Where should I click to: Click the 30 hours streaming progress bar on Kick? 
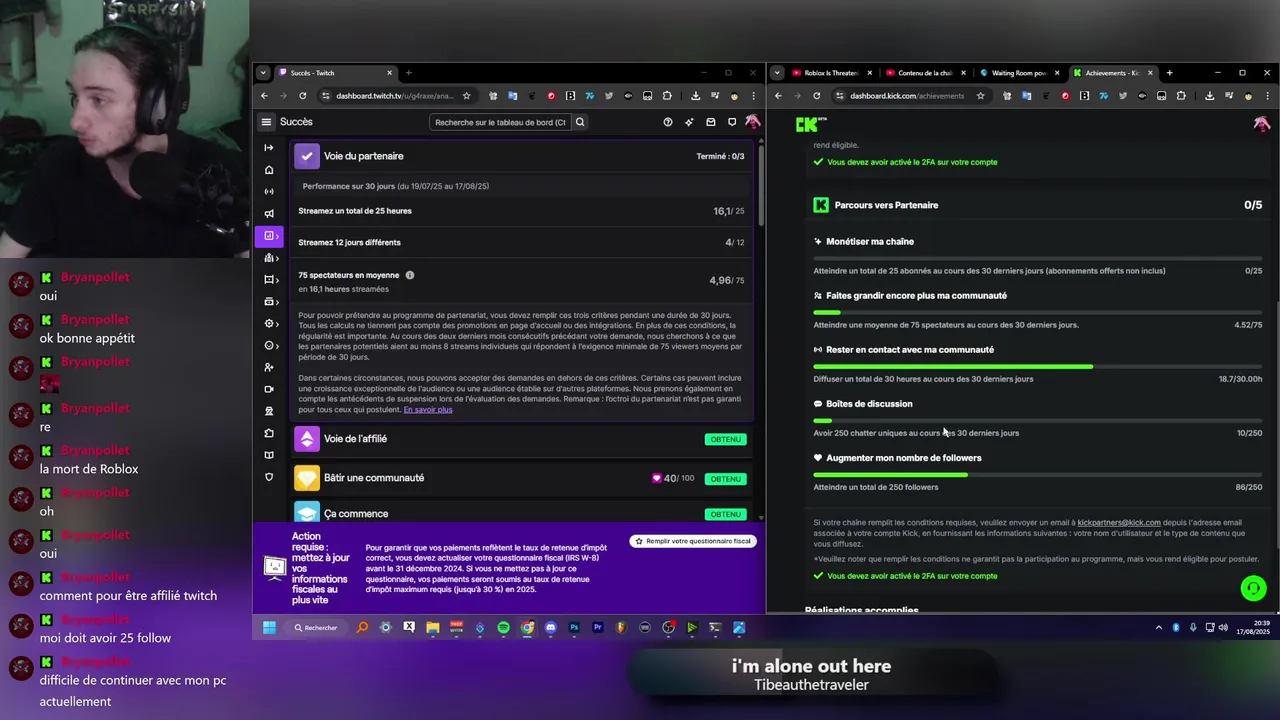coord(1038,367)
